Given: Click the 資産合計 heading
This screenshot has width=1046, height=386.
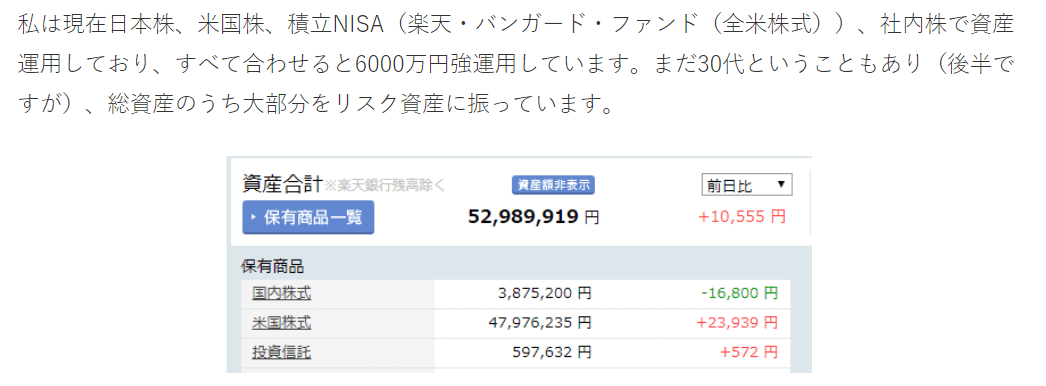Looking at the screenshot, I should [283, 184].
